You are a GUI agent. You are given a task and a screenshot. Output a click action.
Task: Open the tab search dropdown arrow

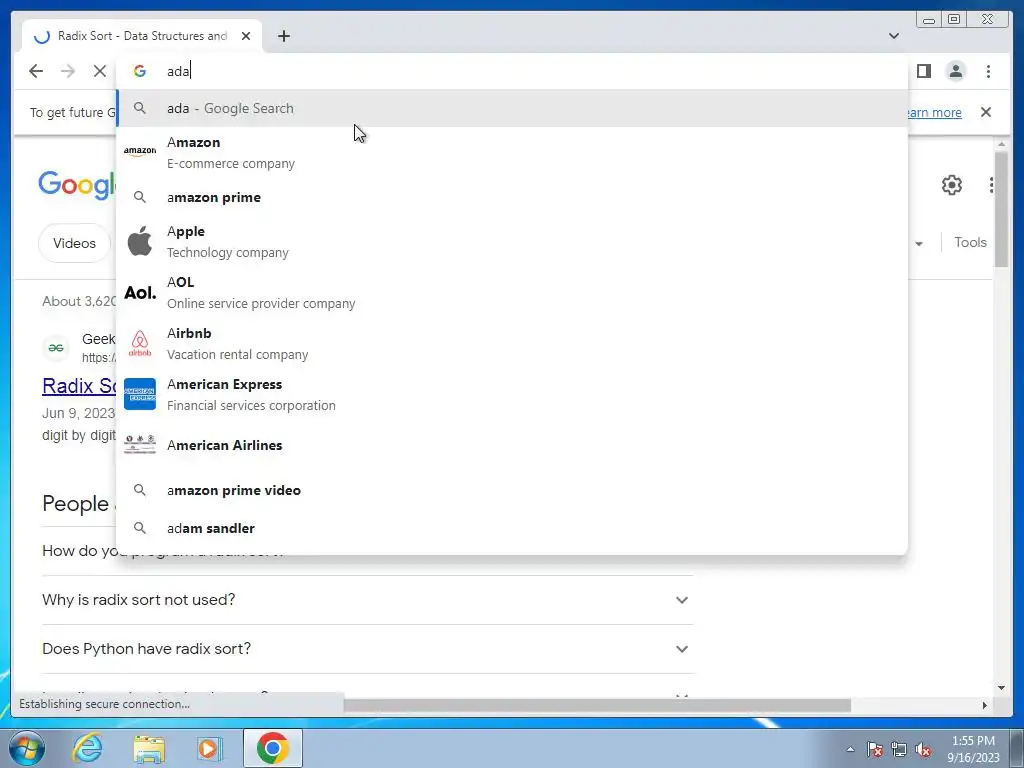coord(893,36)
